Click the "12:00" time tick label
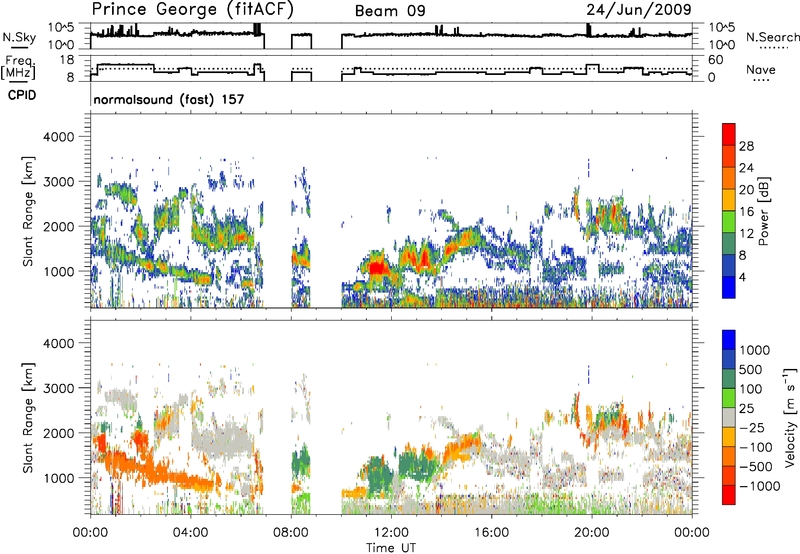The height and width of the screenshot is (554, 800). pyautogui.click(x=391, y=533)
